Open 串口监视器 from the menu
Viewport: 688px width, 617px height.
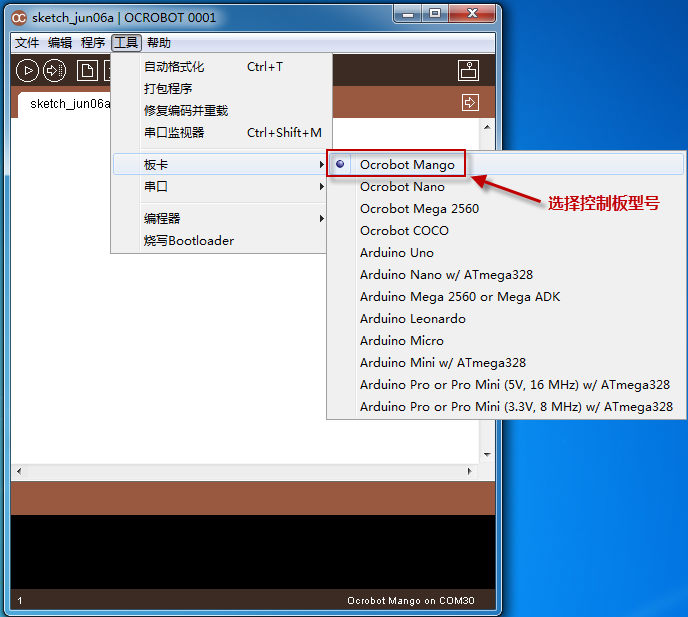pos(222,133)
